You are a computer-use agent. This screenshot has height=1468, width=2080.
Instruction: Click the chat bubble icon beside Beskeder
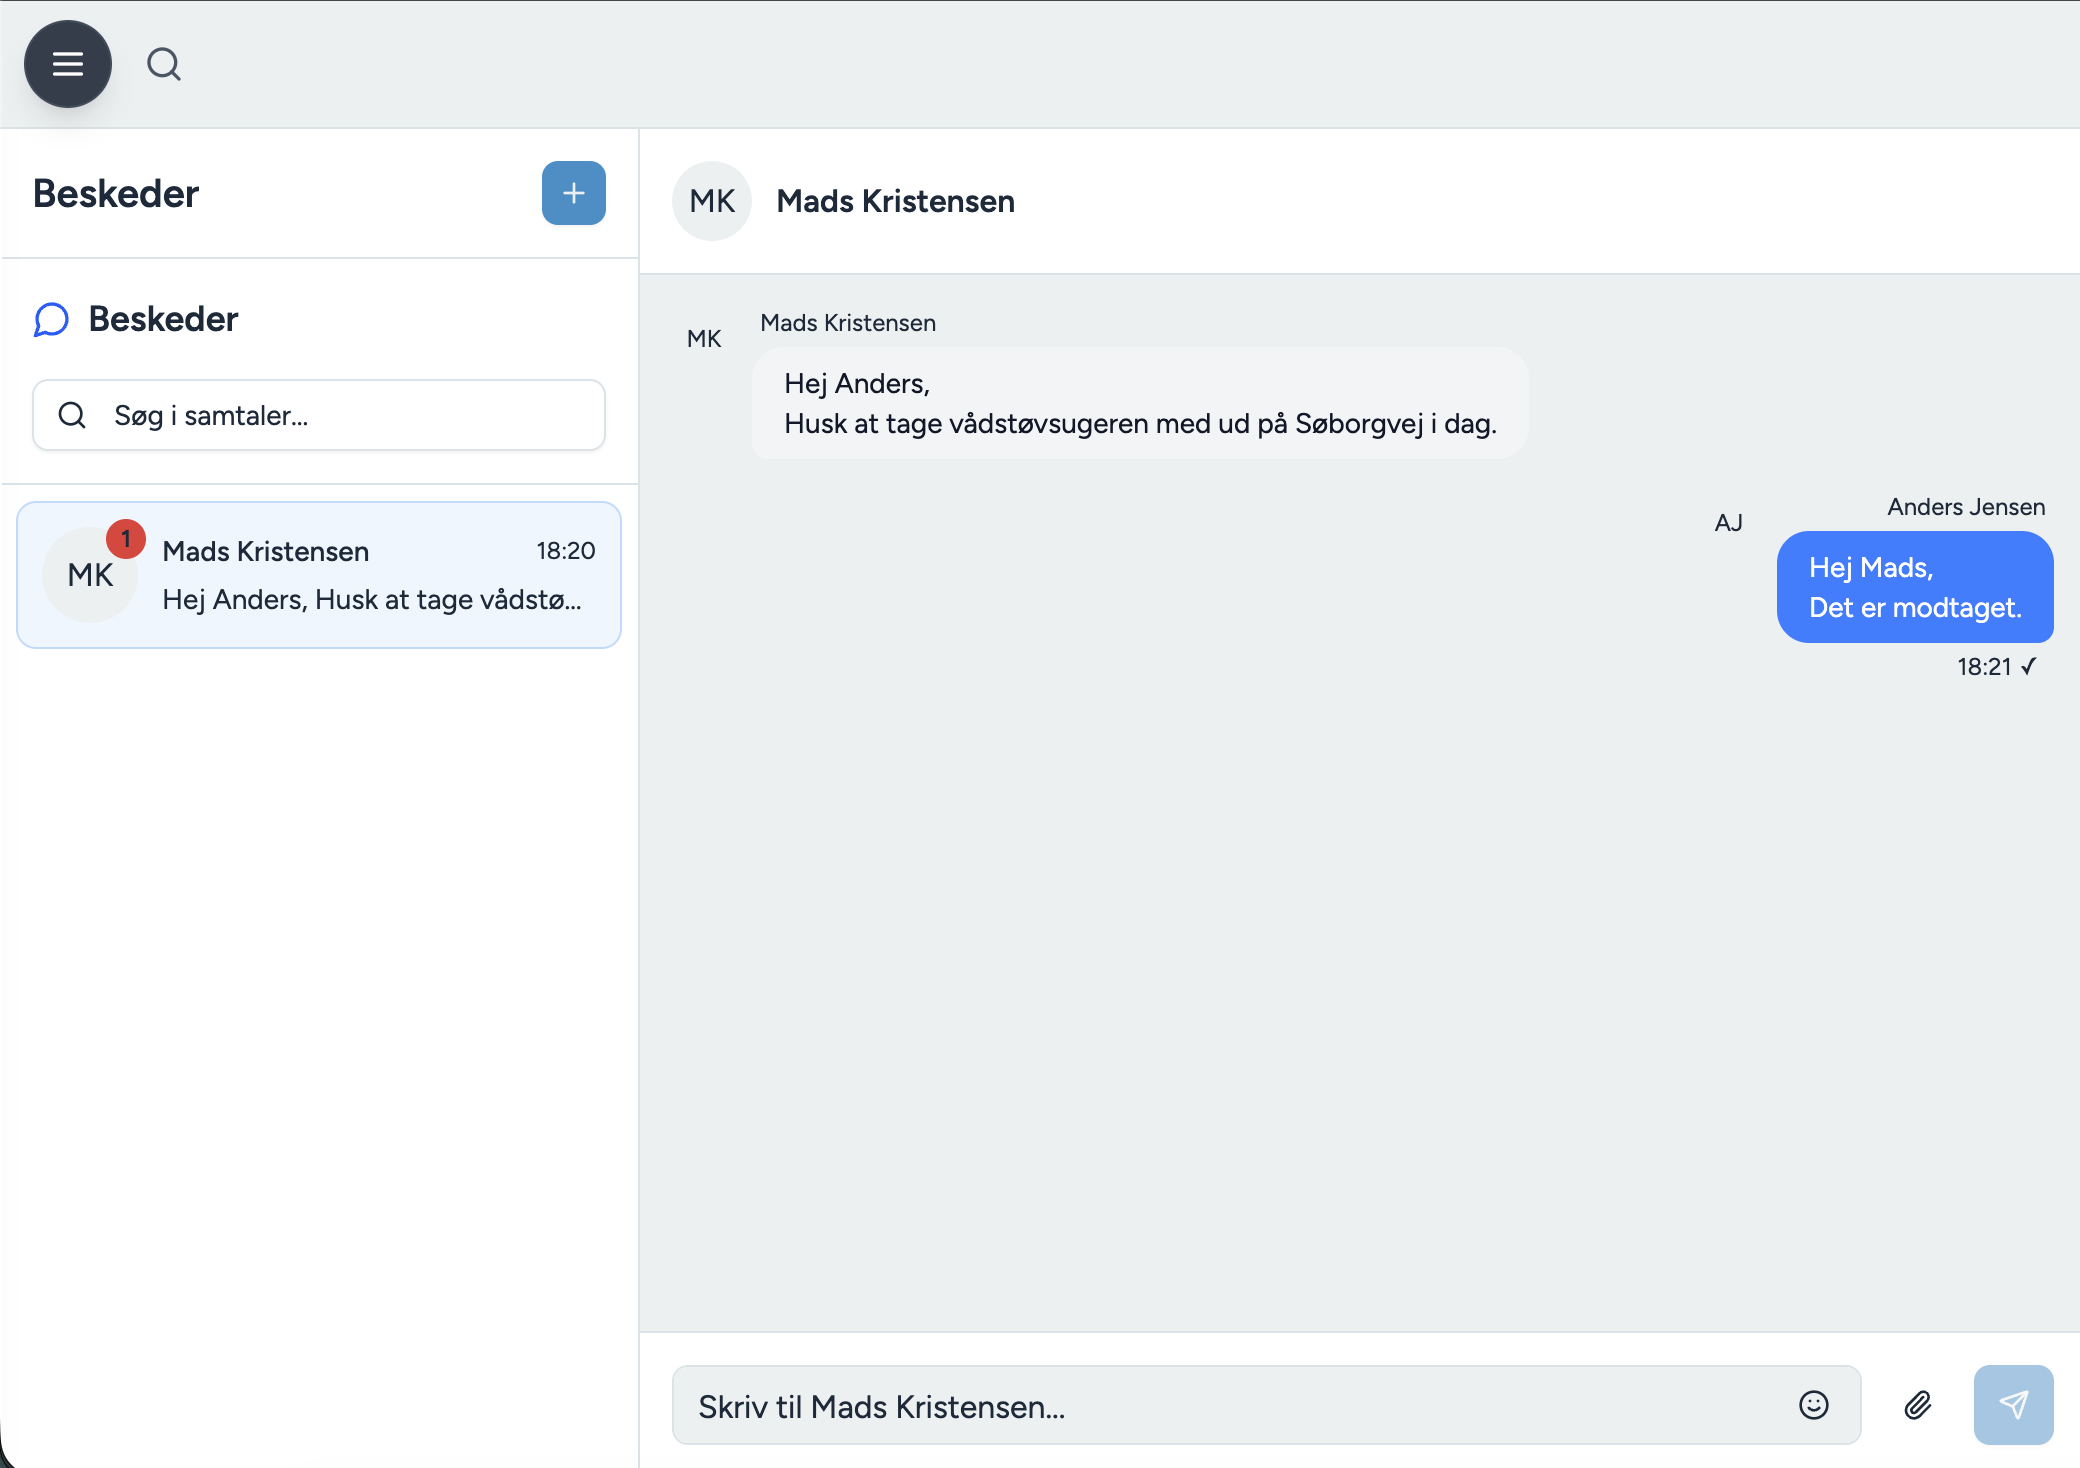pos(51,319)
